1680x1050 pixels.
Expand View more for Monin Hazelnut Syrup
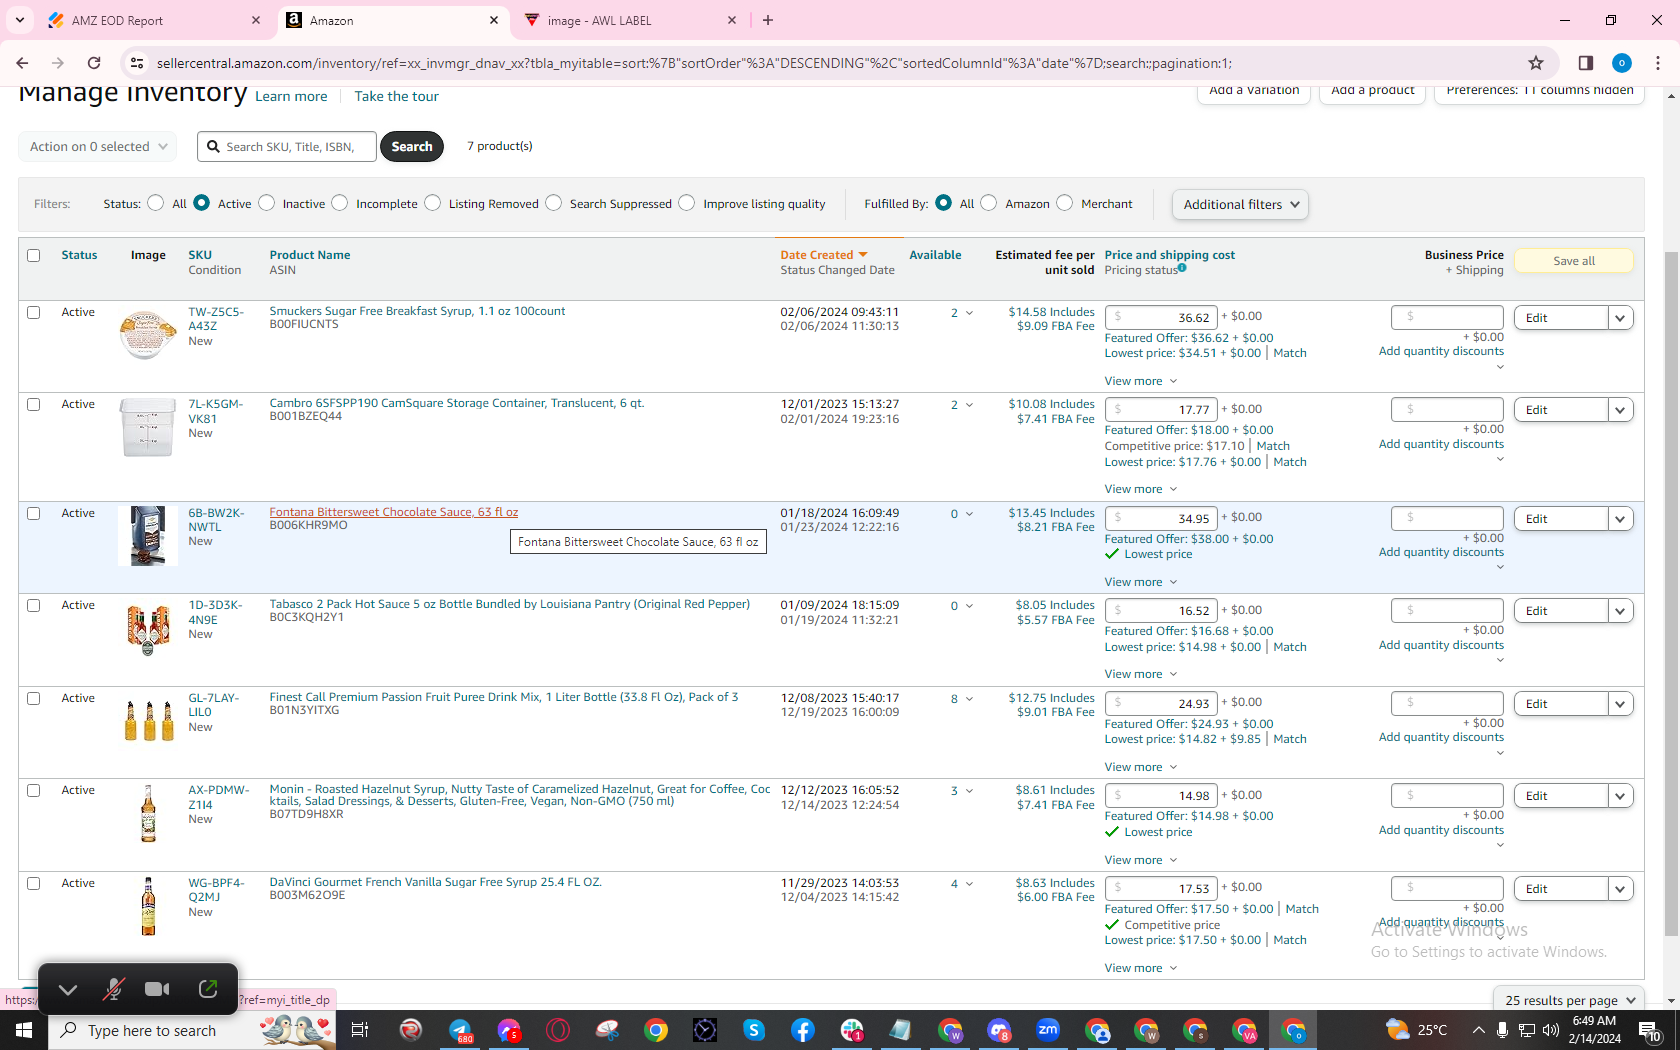pos(1141,860)
